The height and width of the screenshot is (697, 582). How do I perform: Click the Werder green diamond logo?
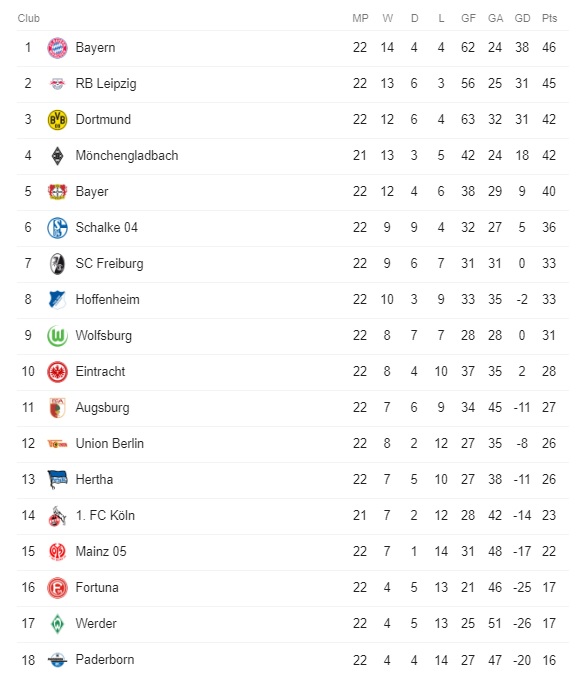pos(57,624)
